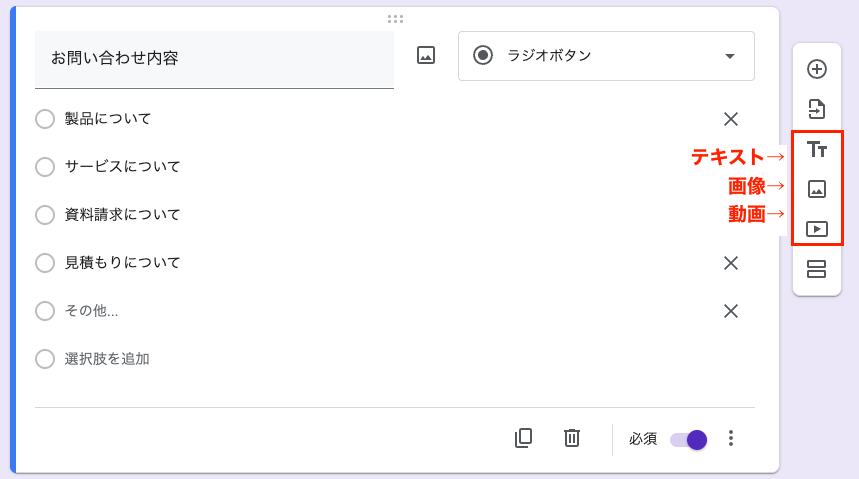The height and width of the screenshot is (479, 859).
Task: Open the ラジオボタン question type dropdown
Action: [x=606, y=56]
